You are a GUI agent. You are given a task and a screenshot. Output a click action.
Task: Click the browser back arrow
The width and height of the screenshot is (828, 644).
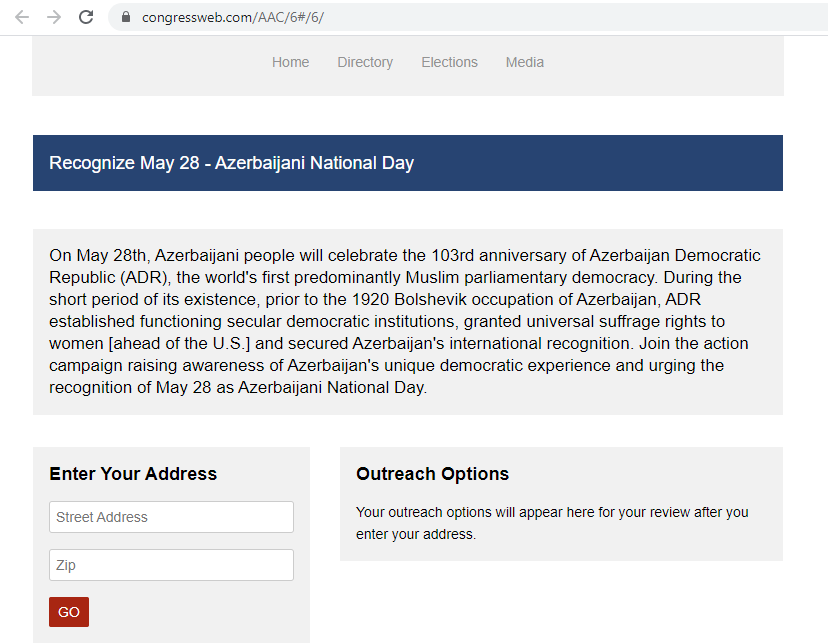tap(22, 17)
